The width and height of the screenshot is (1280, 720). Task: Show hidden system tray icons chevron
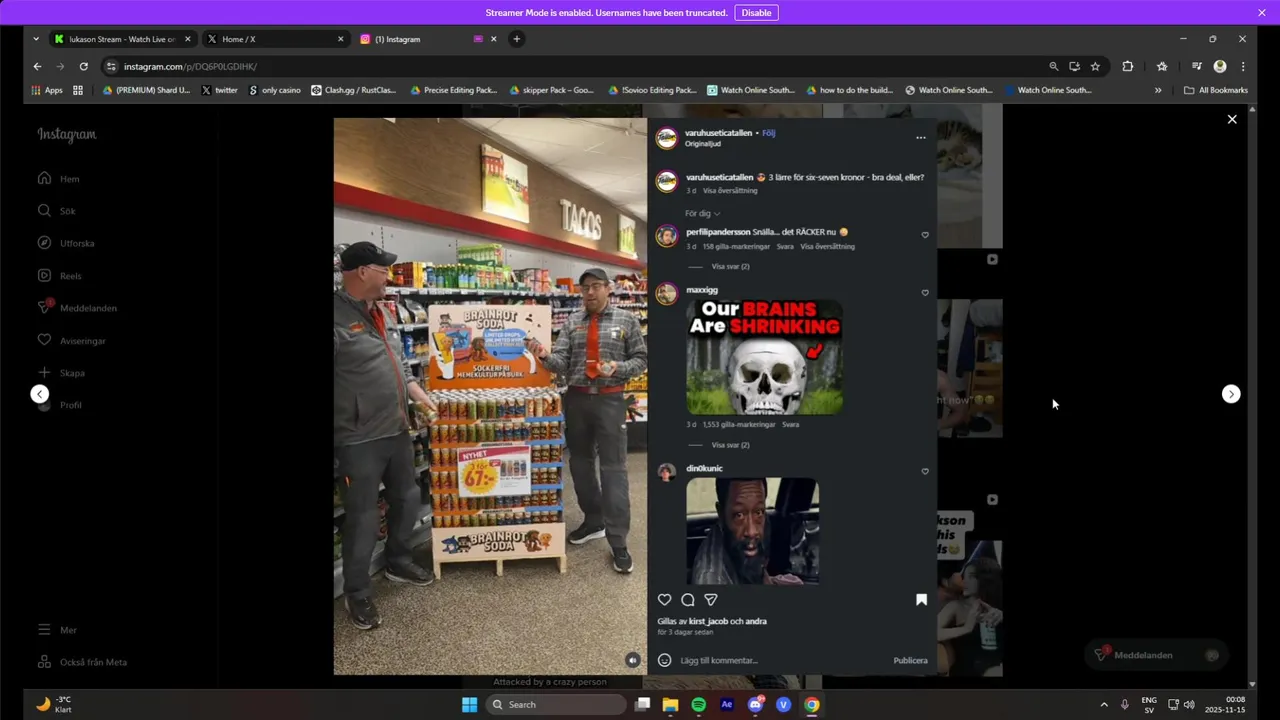pos(1104,705)
